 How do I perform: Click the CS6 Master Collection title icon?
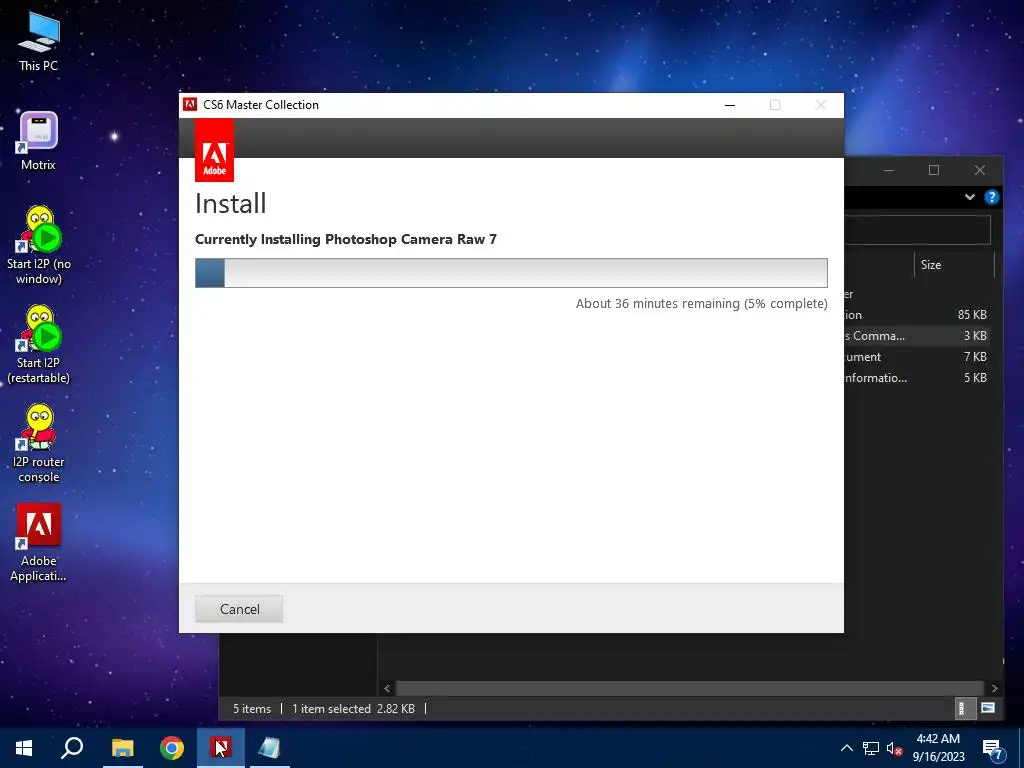(x=190, y=104)
